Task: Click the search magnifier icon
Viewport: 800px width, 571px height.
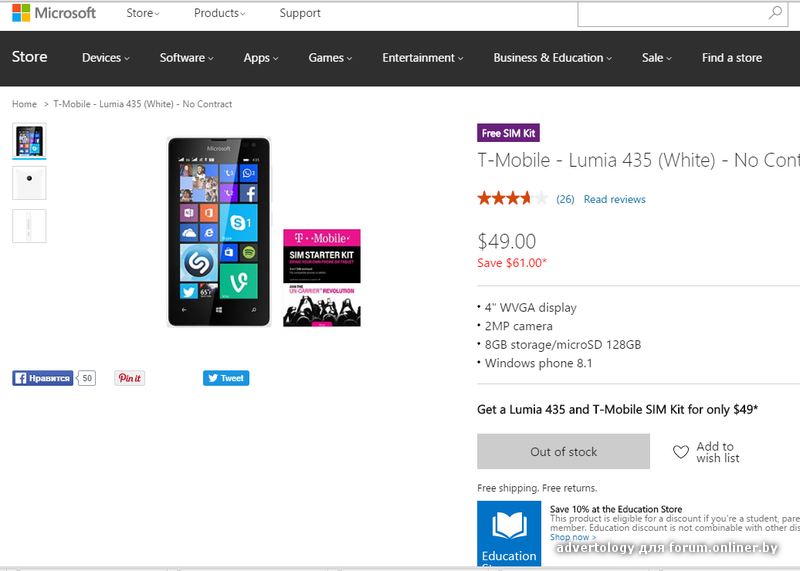Action: 775,13
